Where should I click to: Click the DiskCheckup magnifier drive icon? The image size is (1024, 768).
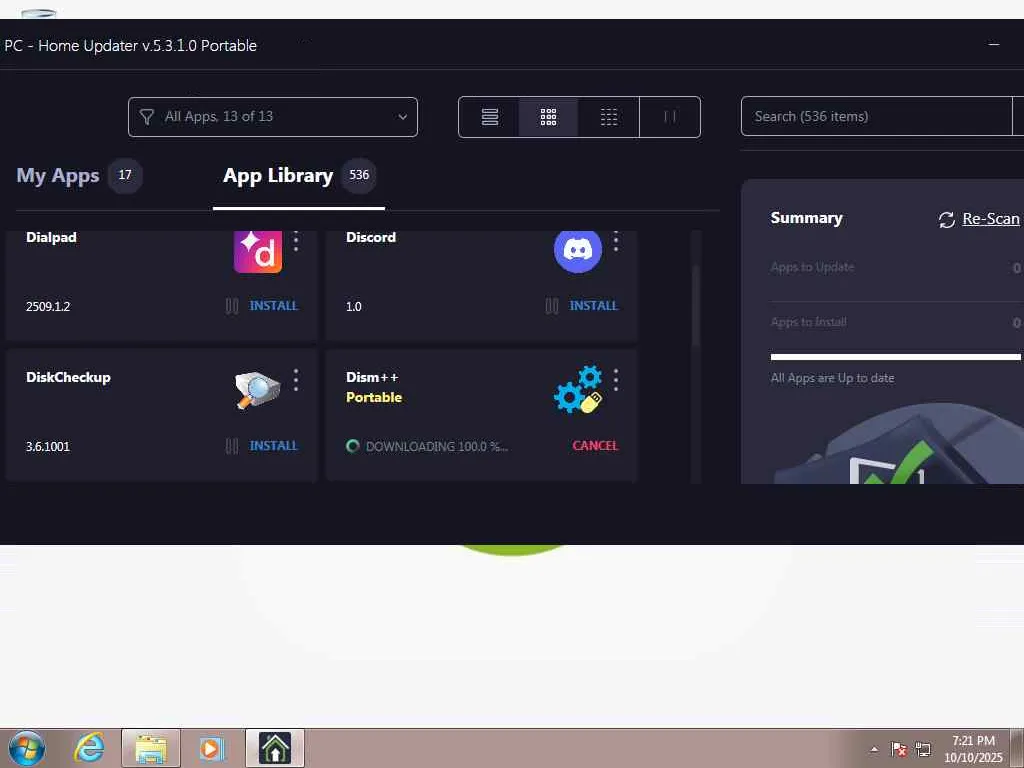click(x=257, y=390)
